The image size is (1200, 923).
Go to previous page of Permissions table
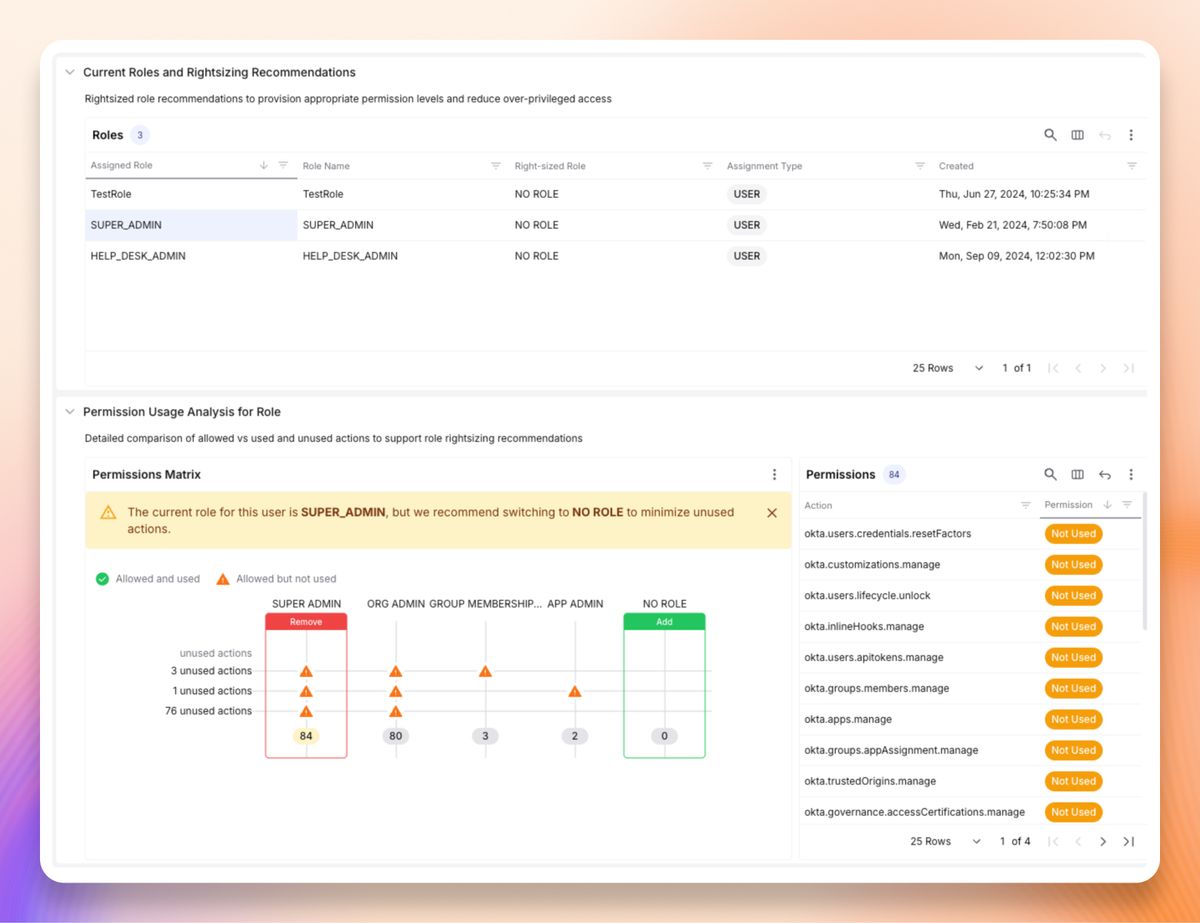click(1078, 841)
